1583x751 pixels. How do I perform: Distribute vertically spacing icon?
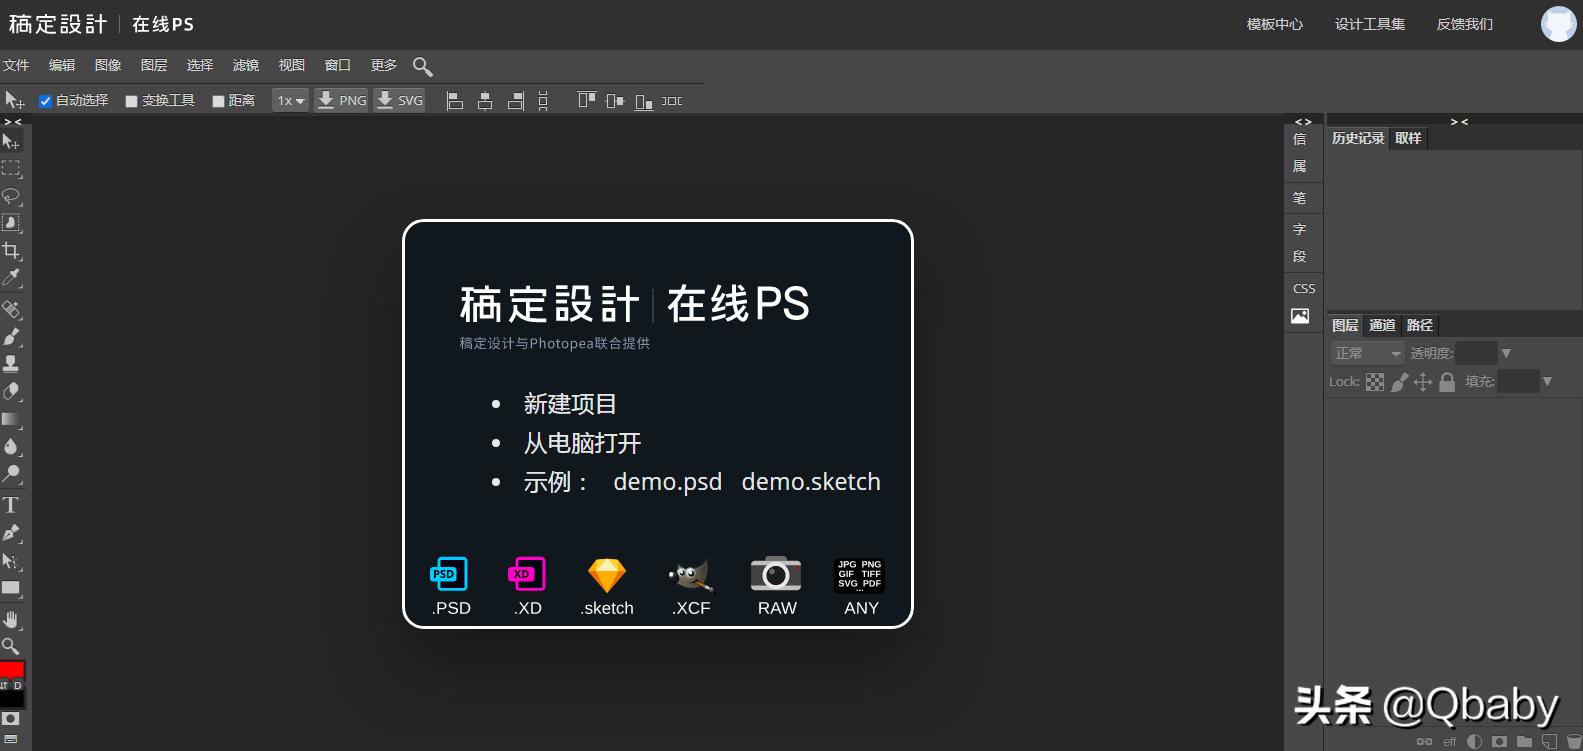(543, 101)
